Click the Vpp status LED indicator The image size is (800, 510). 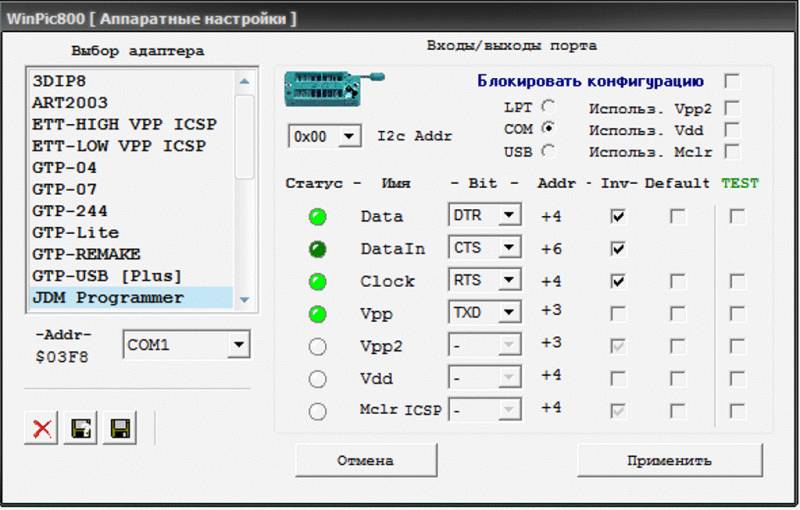tap(317, 314)
